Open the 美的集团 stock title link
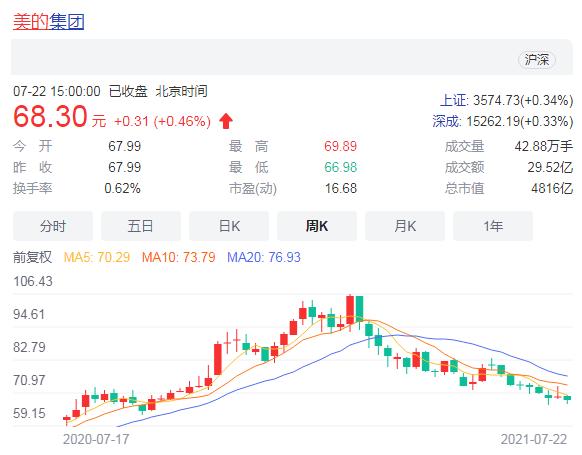The image size is (582, 455). (x=49, y=22)
